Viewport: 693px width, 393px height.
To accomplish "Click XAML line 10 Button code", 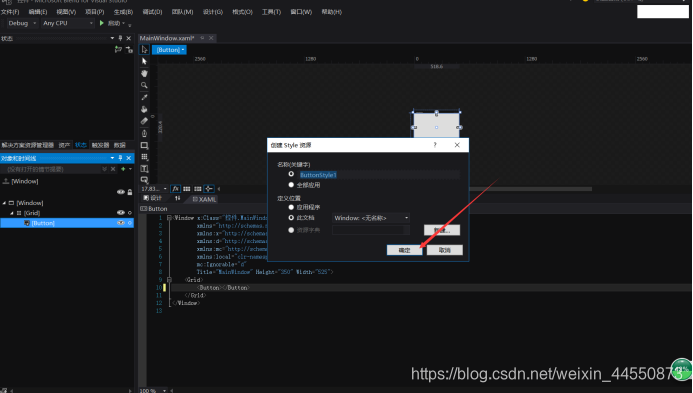I will (223, 287).
